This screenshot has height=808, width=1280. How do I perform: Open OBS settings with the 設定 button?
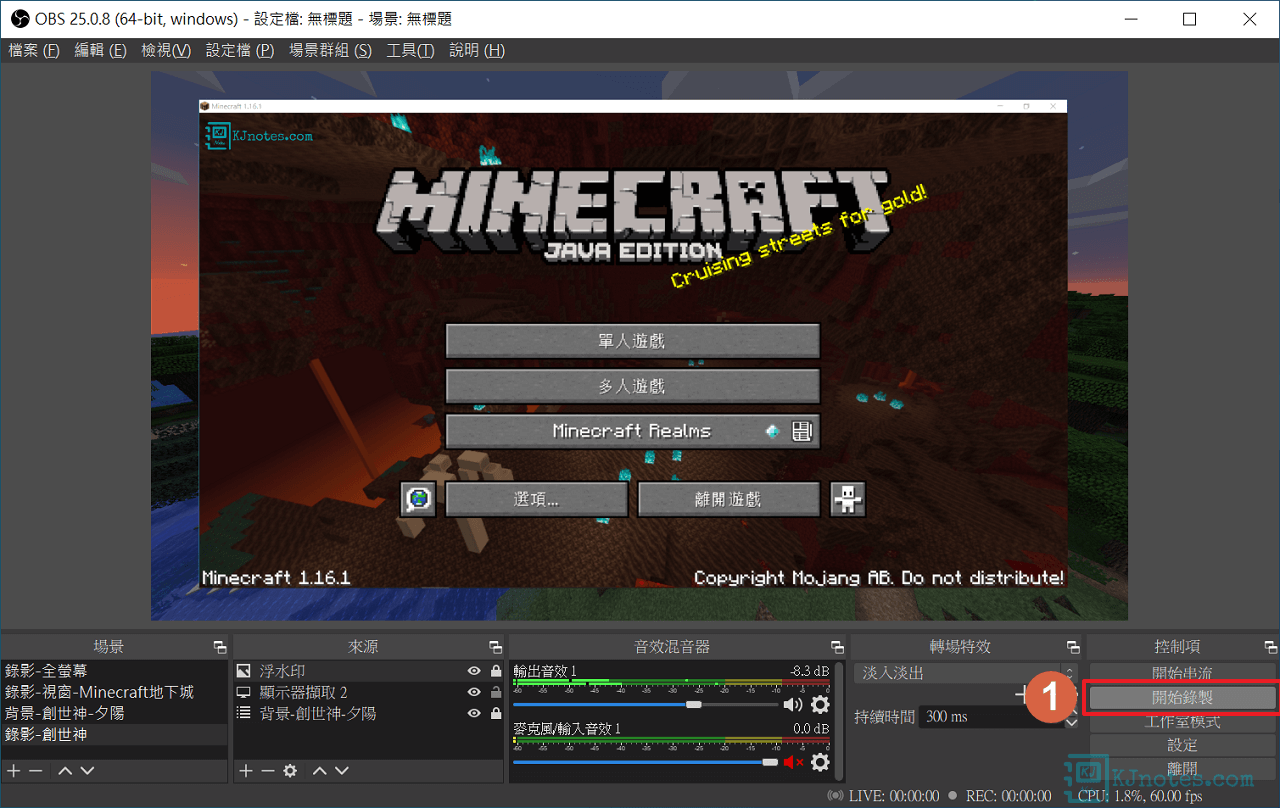click(x=1182, y=745)
